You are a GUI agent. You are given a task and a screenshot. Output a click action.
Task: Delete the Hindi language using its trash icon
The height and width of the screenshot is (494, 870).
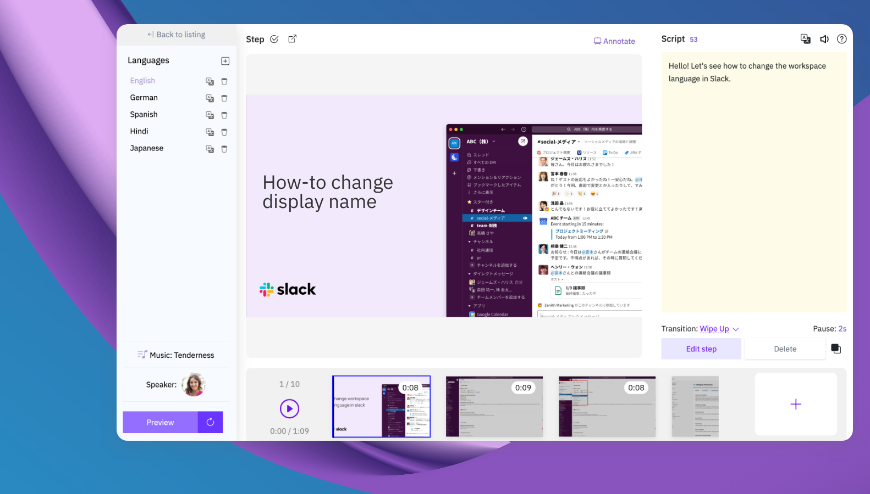point(224,132)
